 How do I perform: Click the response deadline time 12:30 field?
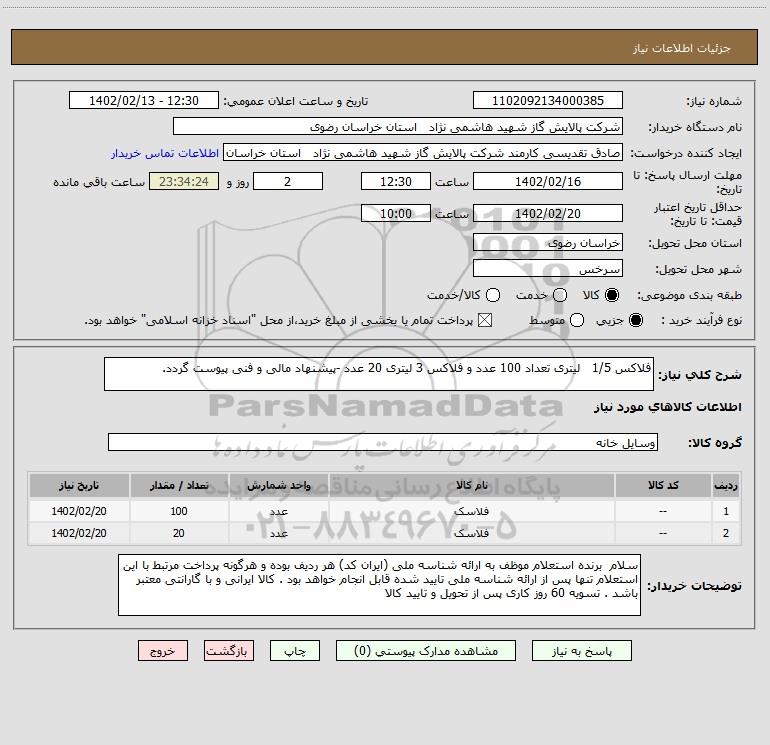click(x=395, y=181)
